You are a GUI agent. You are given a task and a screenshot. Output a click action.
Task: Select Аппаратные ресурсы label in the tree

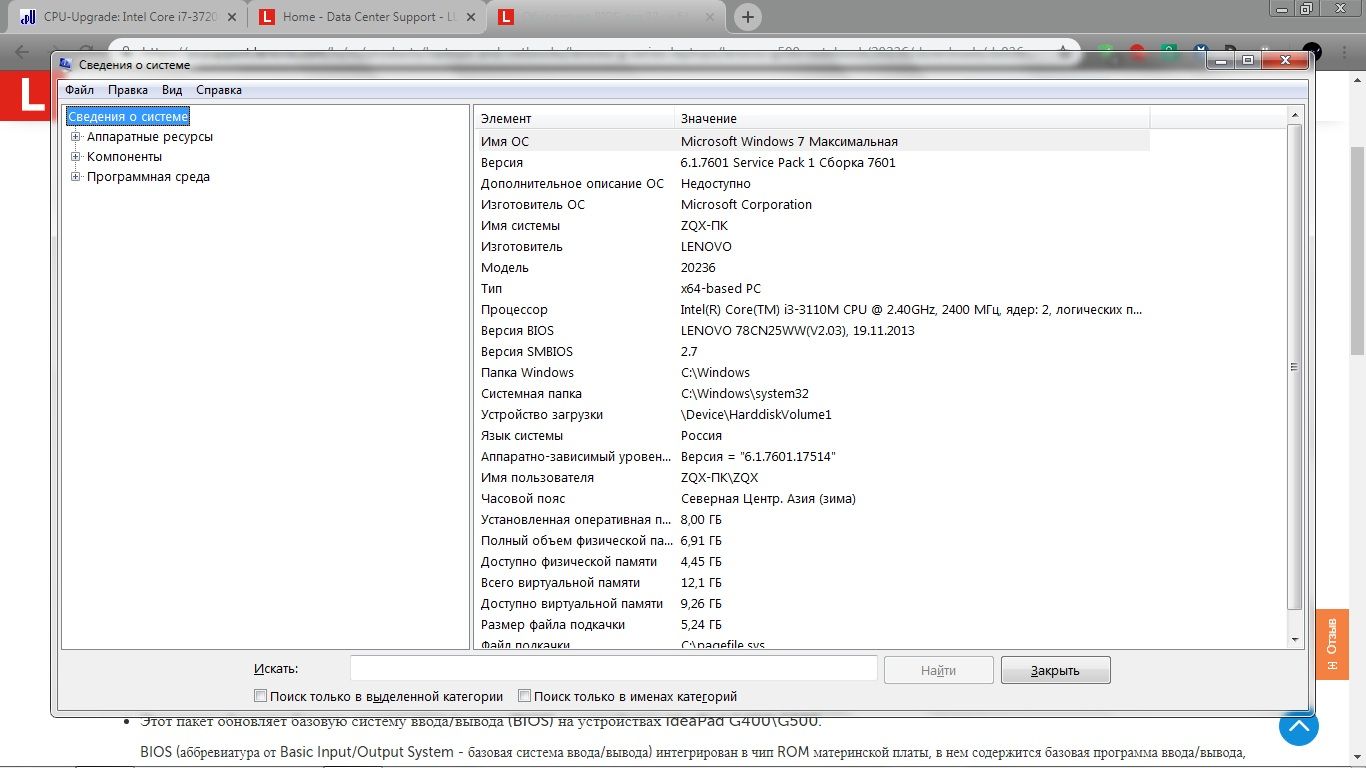(x=150, y=137)
